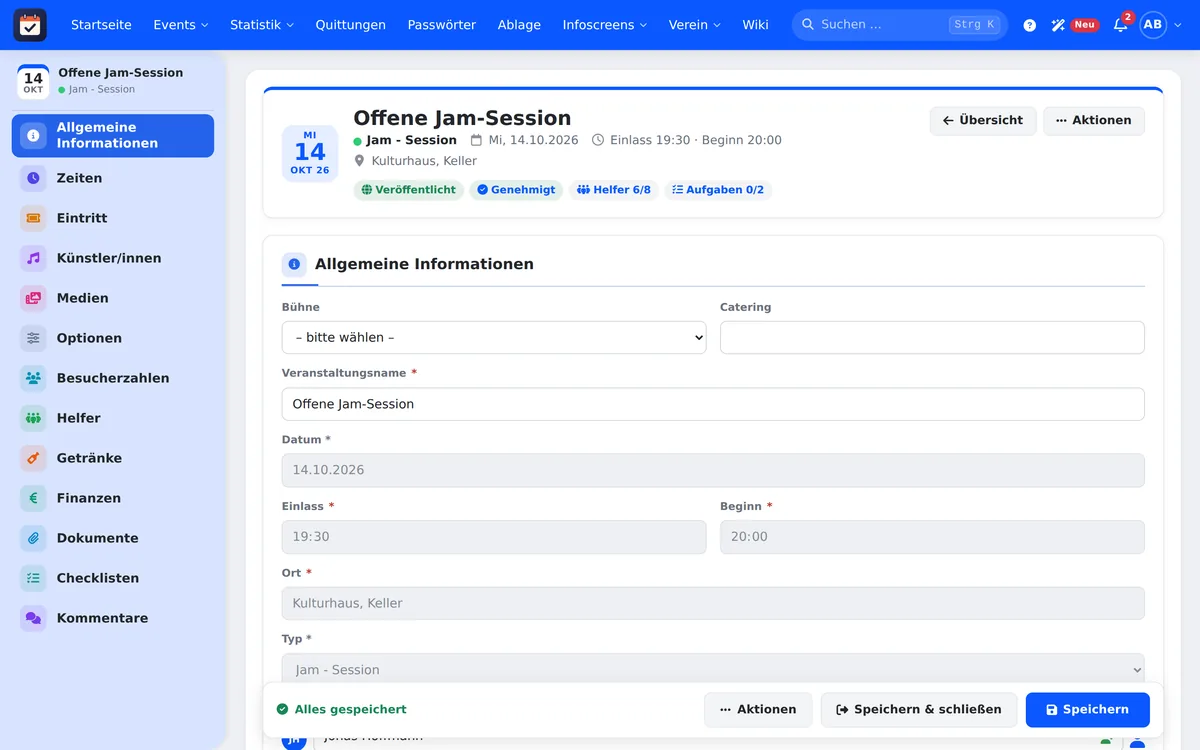Open Aktionen menu in event header
The height and width of the screenshot is (750, 1200).
pyautogui.click(x=1094, y=121)
